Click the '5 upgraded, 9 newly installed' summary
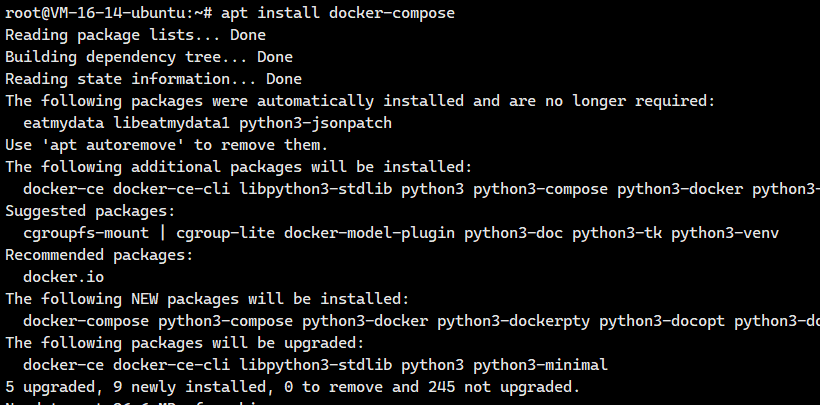This screenshot has height=405, width=820. pyautogui.click(x=135, y=387)
